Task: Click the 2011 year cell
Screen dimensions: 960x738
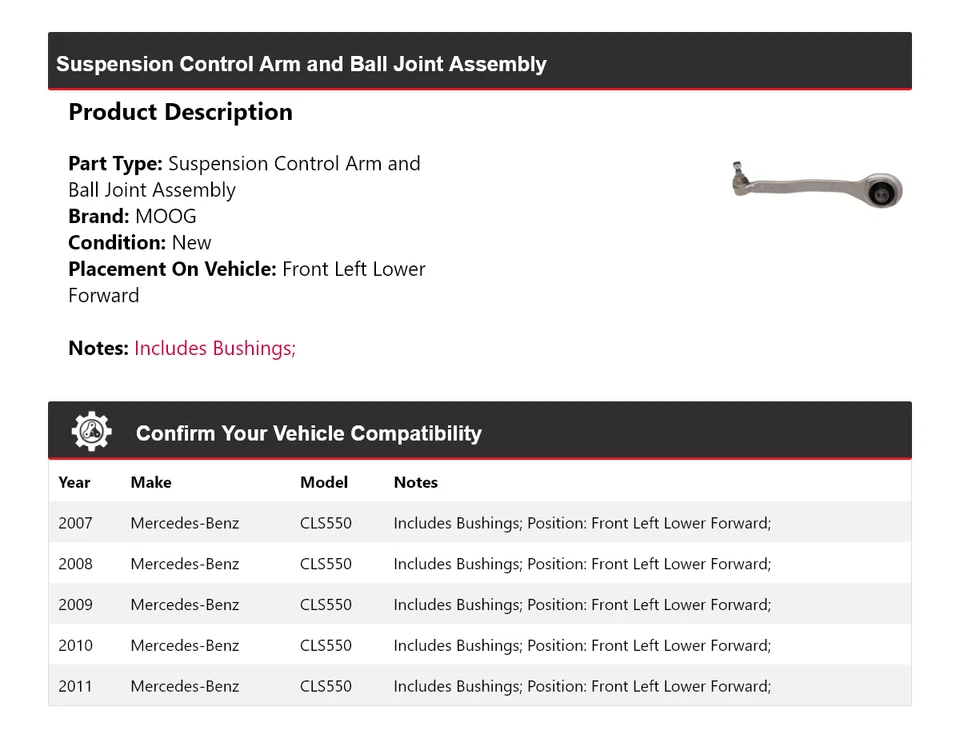Action: click(75, 687)
